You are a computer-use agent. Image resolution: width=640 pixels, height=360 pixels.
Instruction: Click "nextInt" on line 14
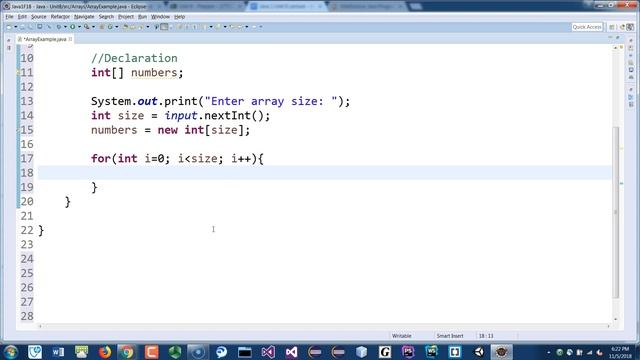tap(227, 116)
